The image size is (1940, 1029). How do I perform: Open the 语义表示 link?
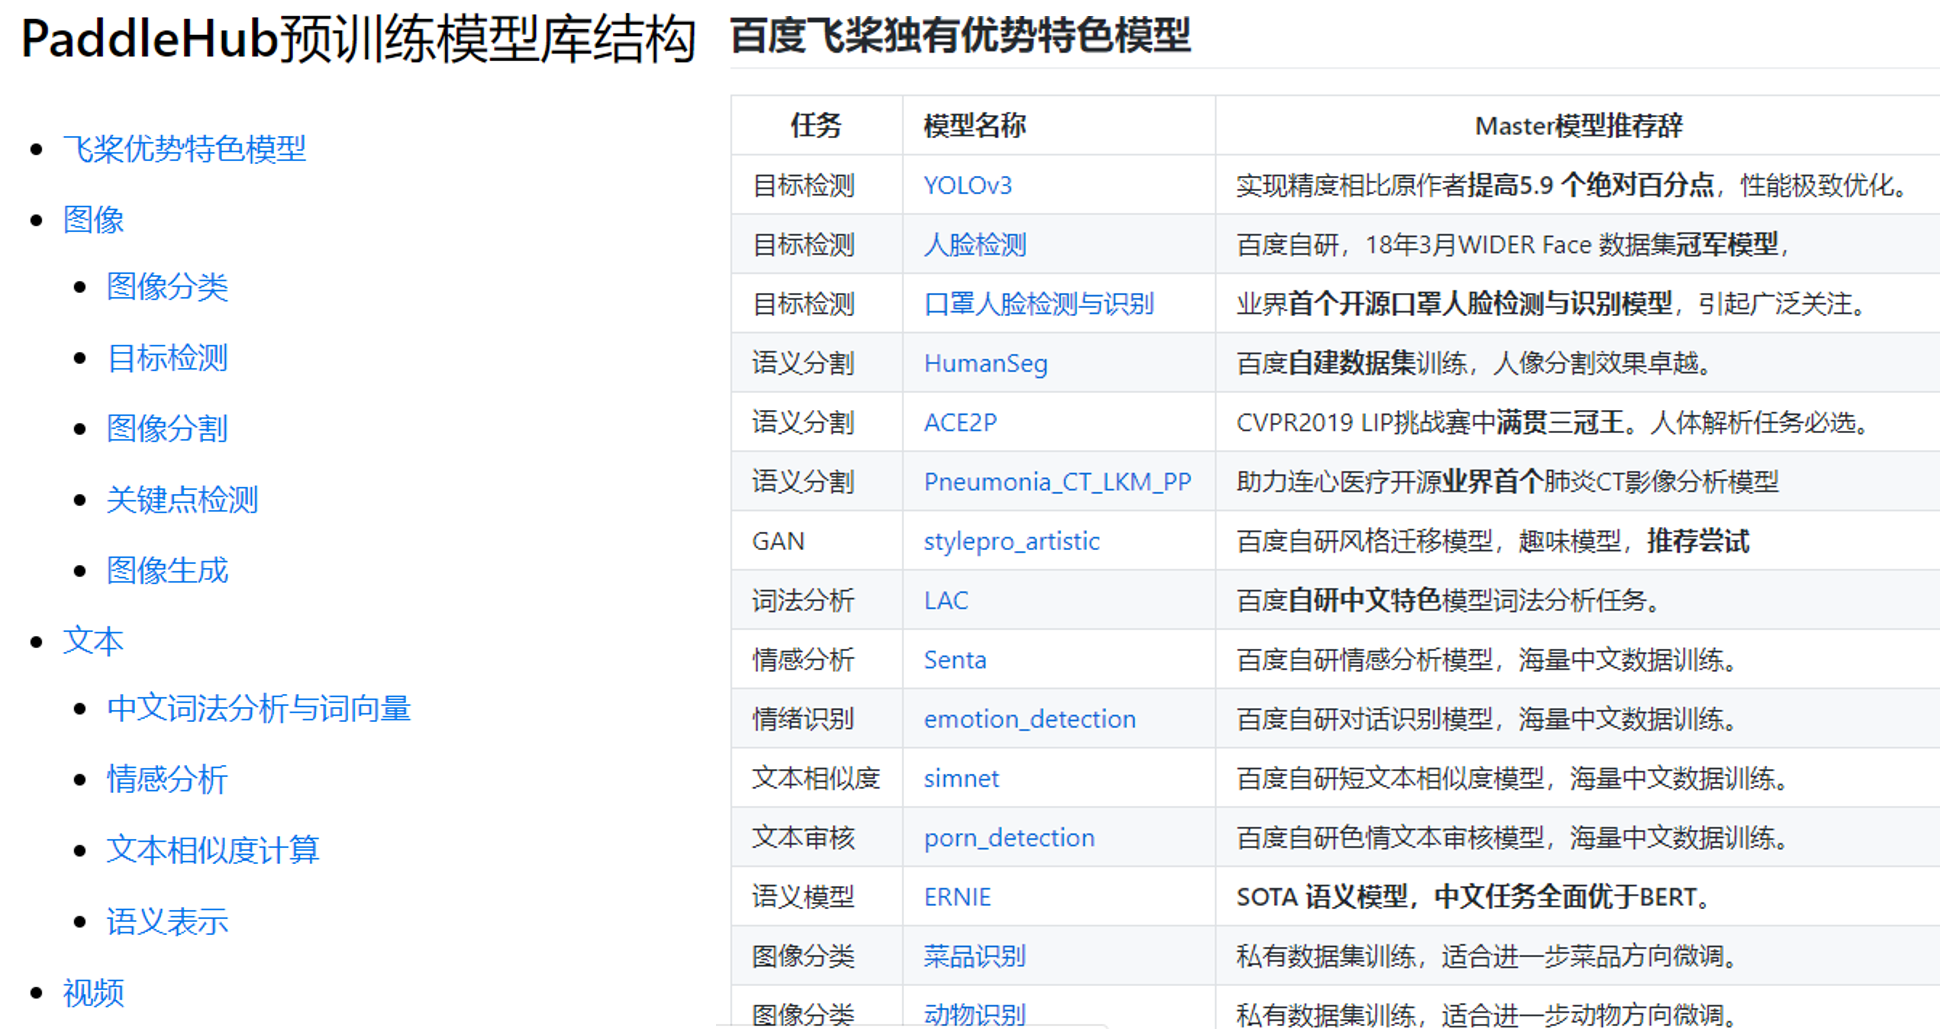pos(167,921)
